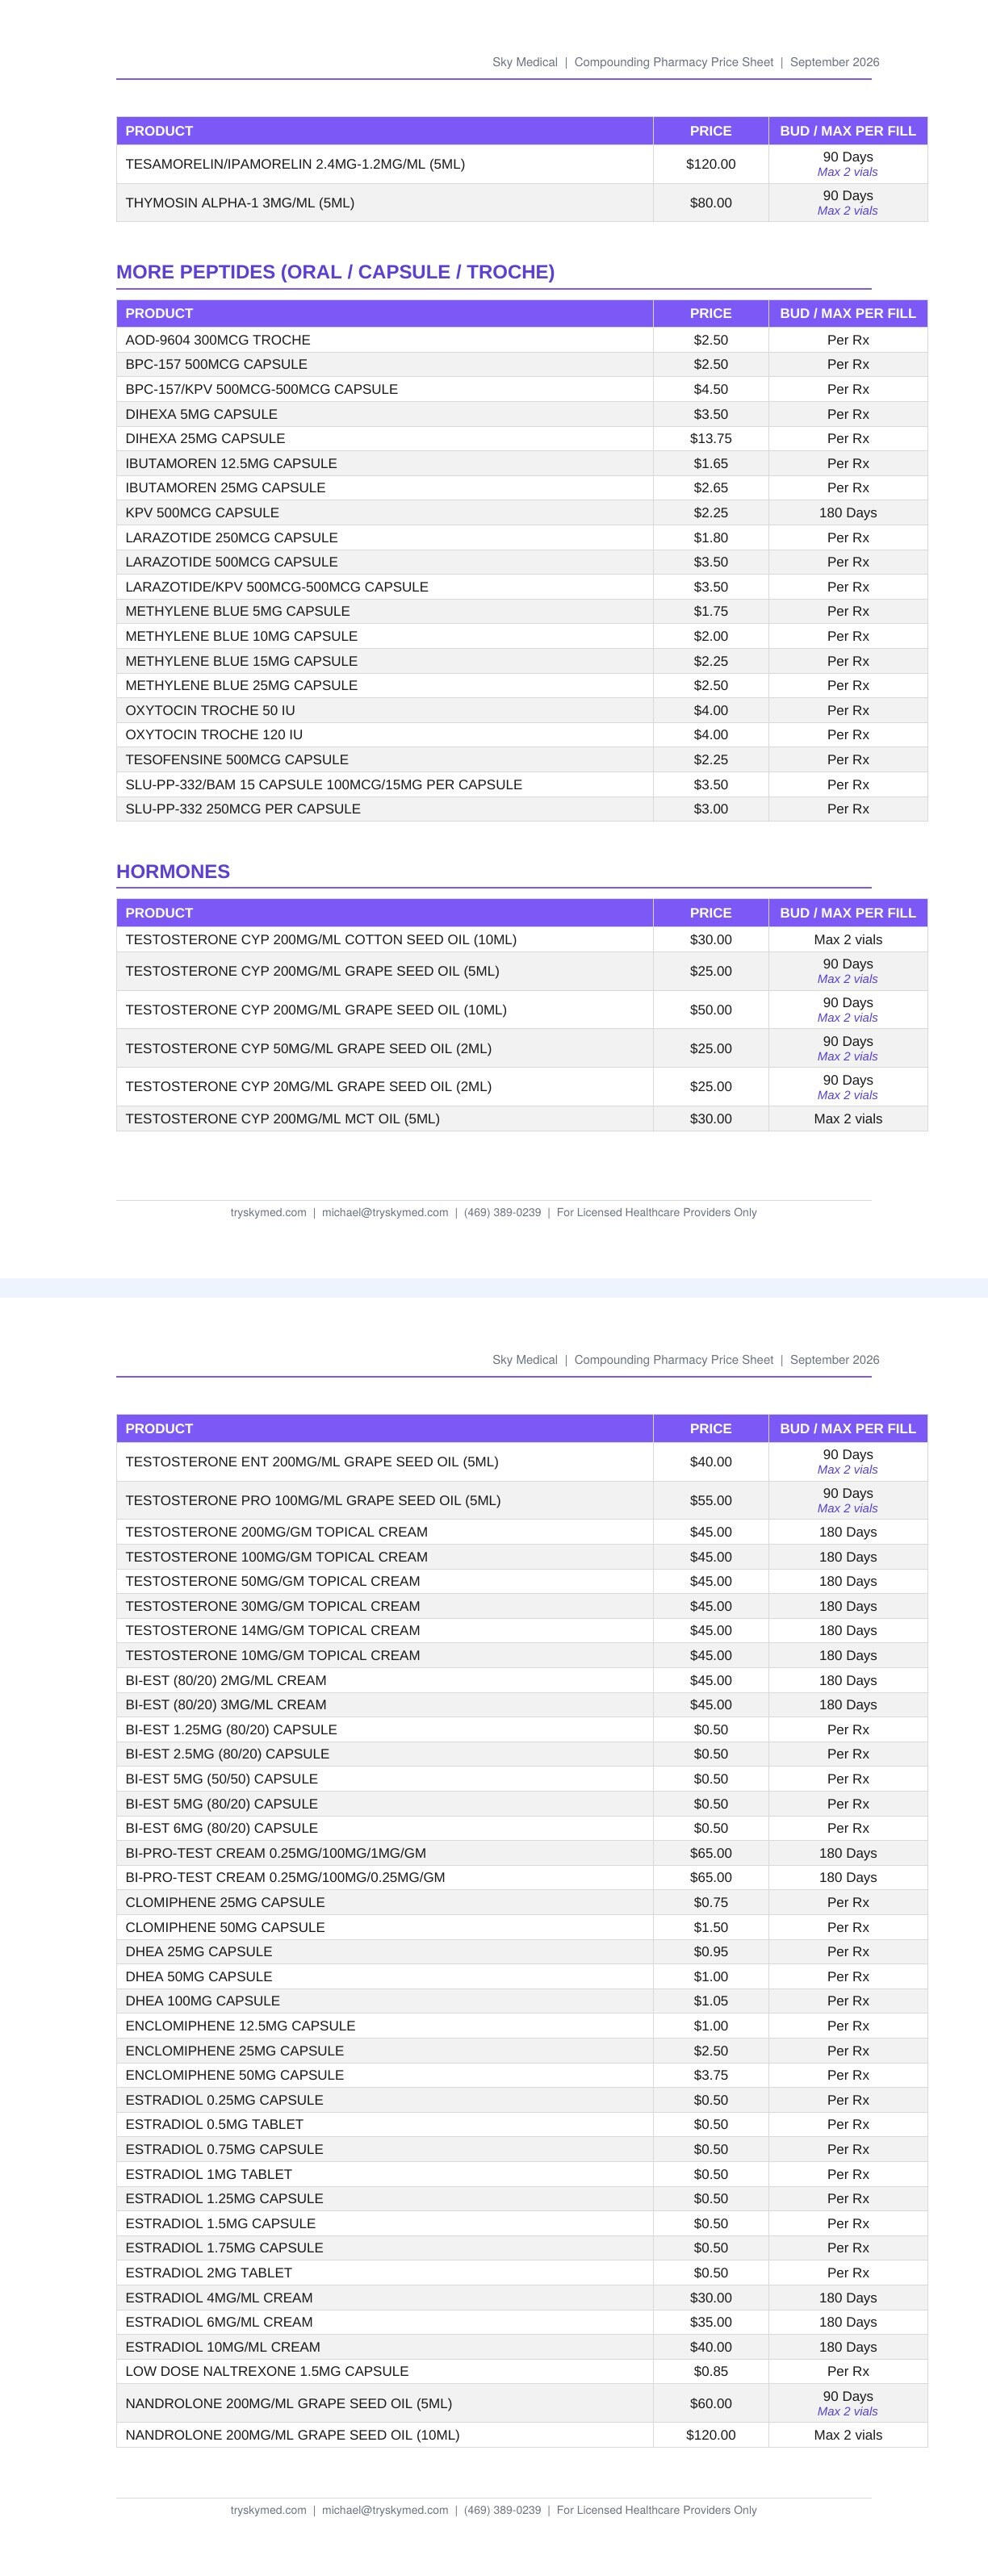Select SLU-PP-332/BAM 15 CAPSULE product text
The image size is (988, 2576).
point(324,785)
